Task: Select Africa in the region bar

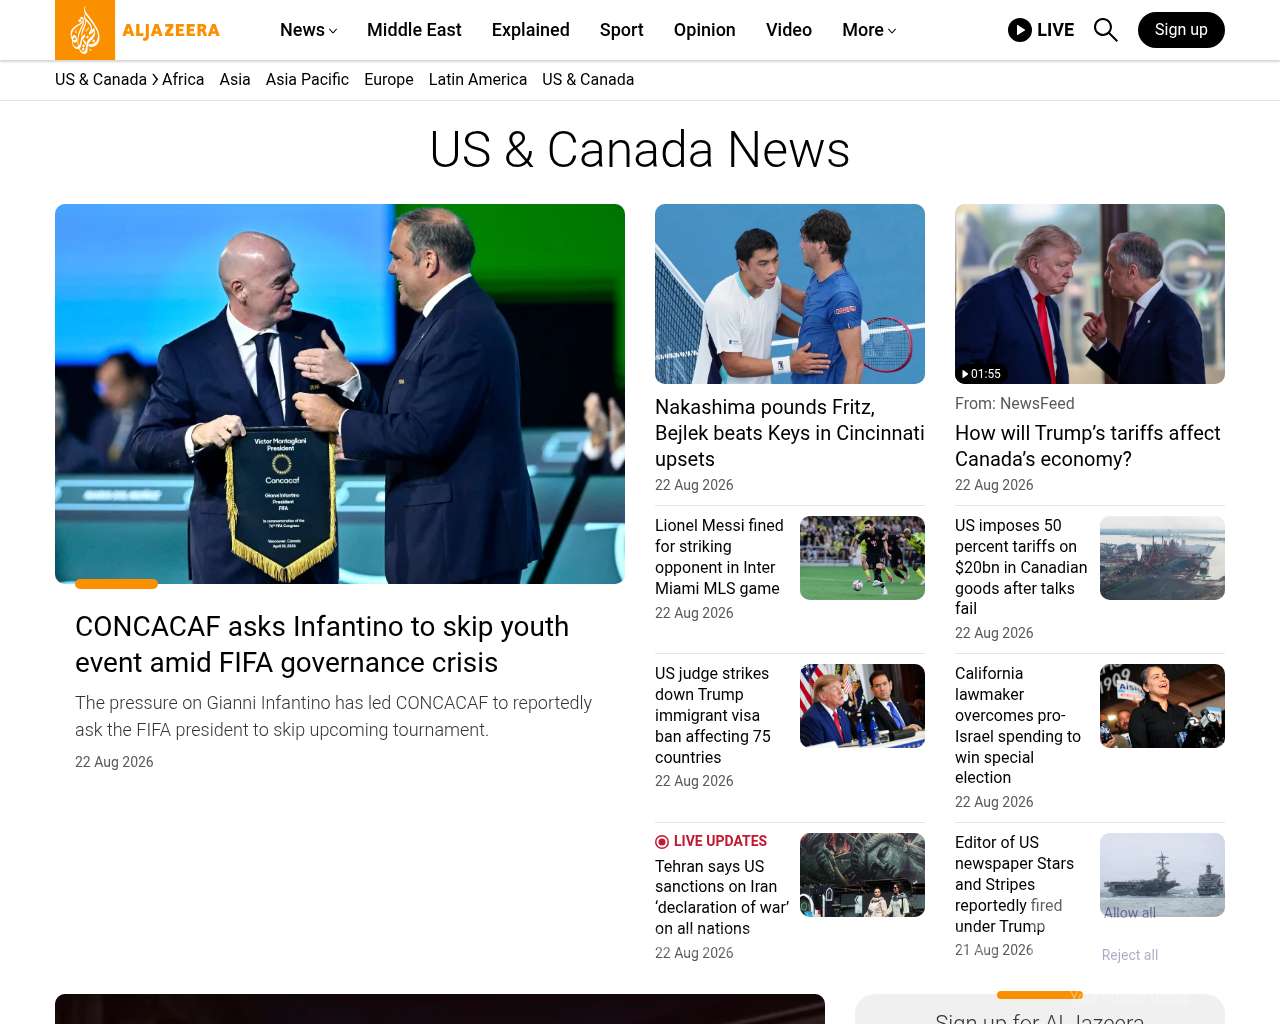Action: pyautogui.click(x=183, y=80)
